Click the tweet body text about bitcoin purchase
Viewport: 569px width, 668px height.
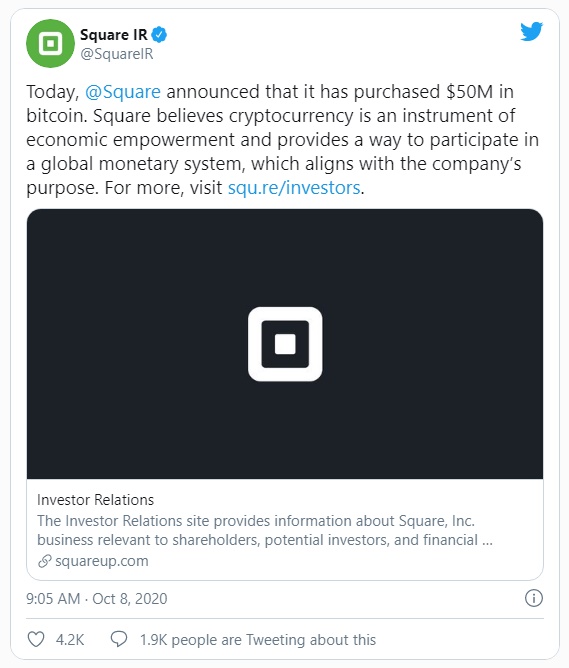pyautogui.click(x=283, y=140)
